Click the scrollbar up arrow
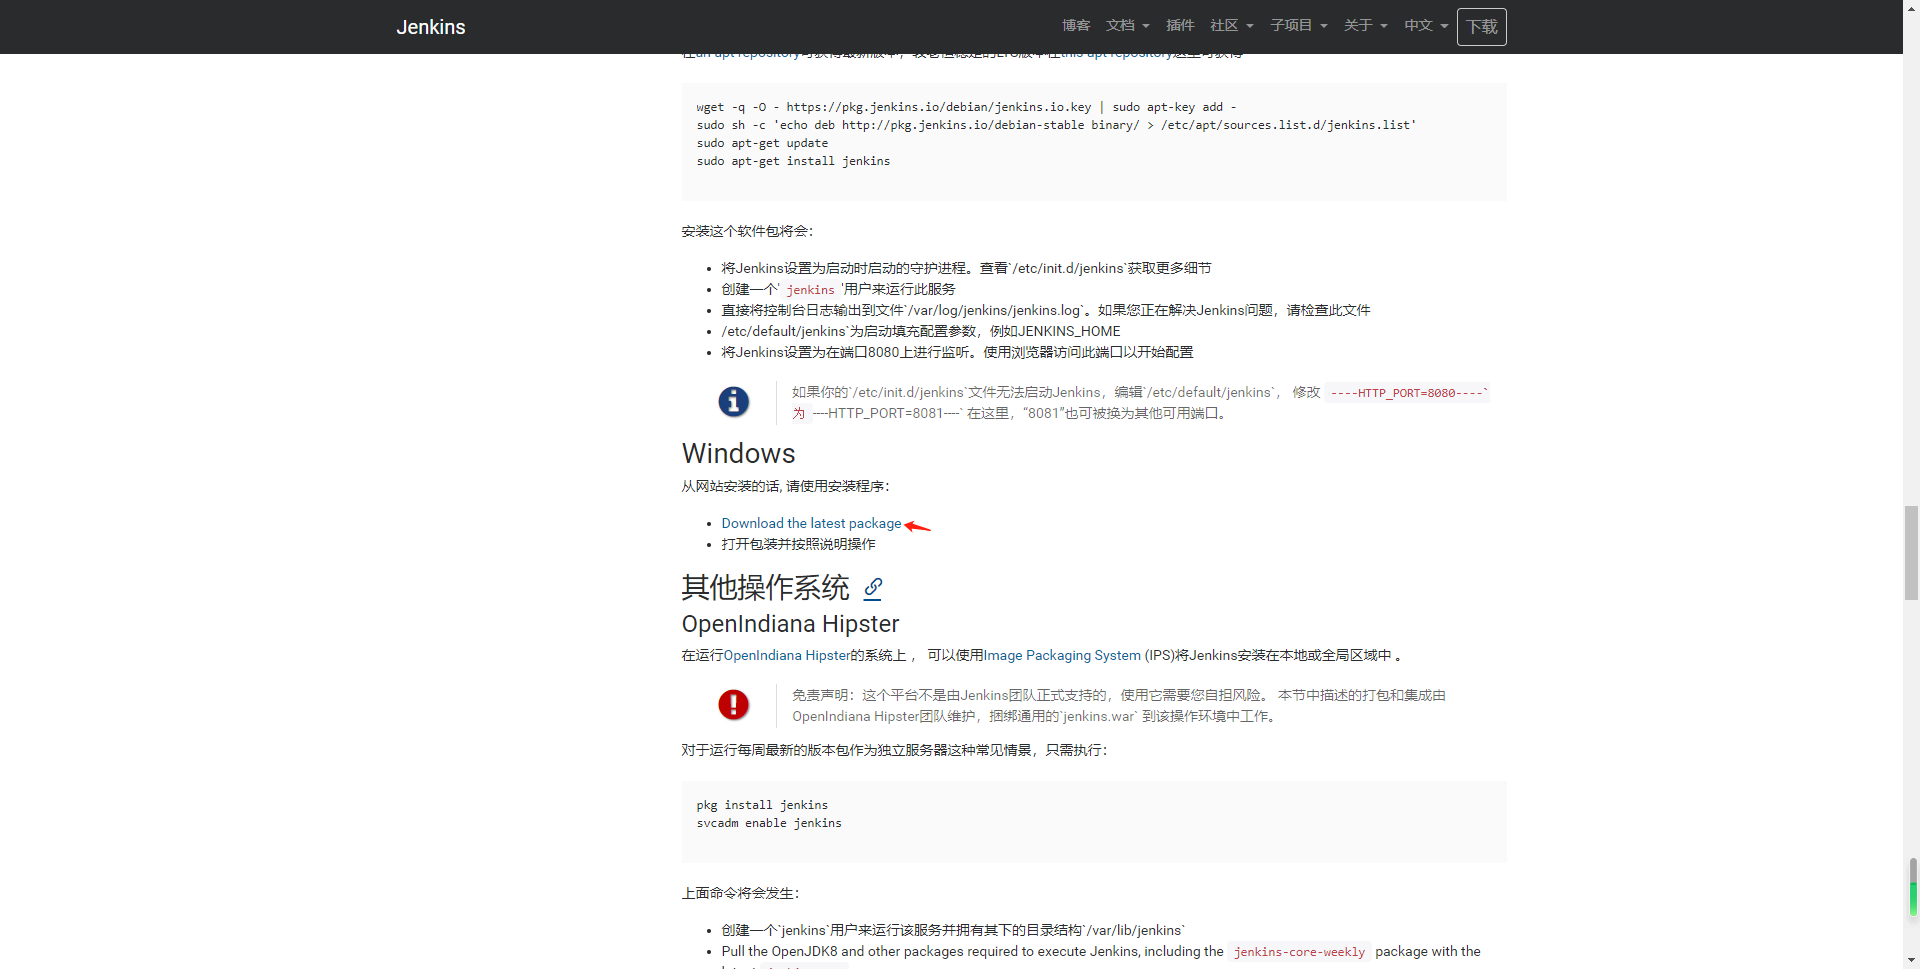 pyautogui.click(x=1911, y=7)
